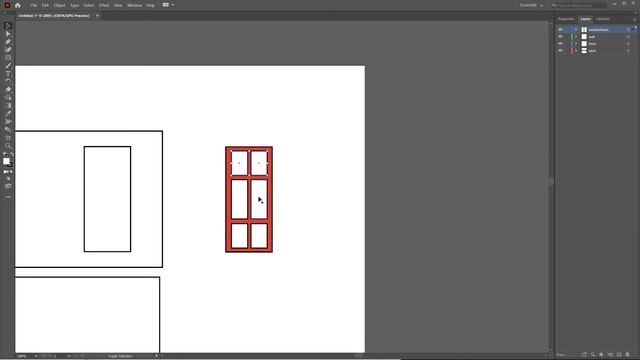Click the Create New Layer icon
The image size is (640, 360).
pyautogui.click(x=619, y=355)
